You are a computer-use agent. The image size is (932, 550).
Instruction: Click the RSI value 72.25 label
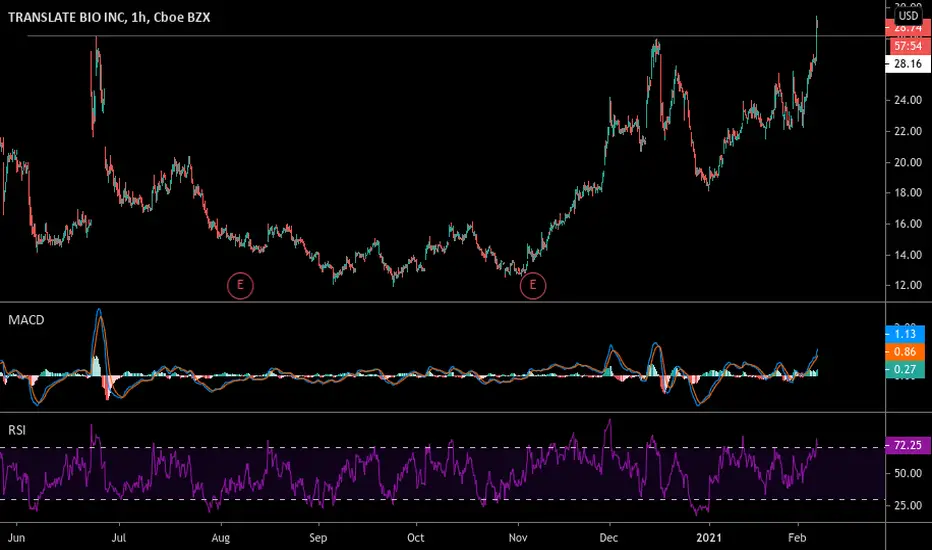click(908, 445)
